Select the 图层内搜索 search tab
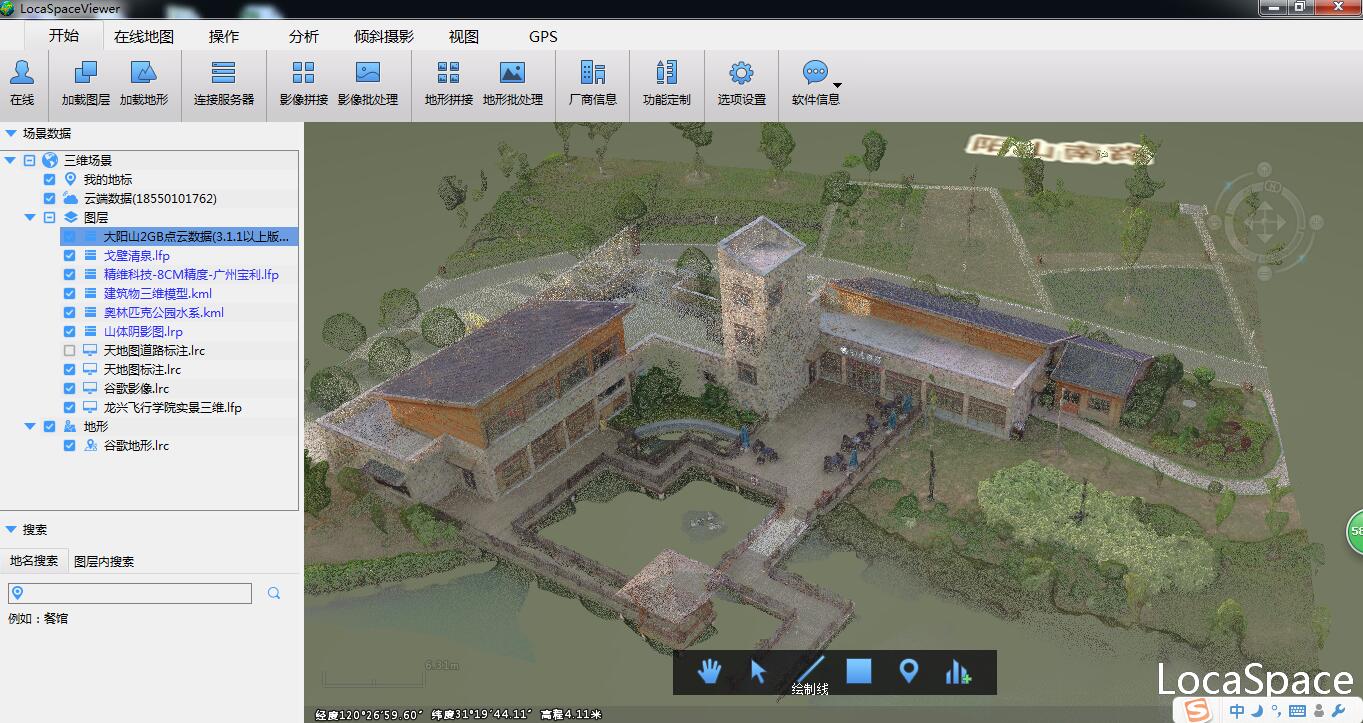Viewport: 1363px width, 723px height. click(x=104, y=561)
